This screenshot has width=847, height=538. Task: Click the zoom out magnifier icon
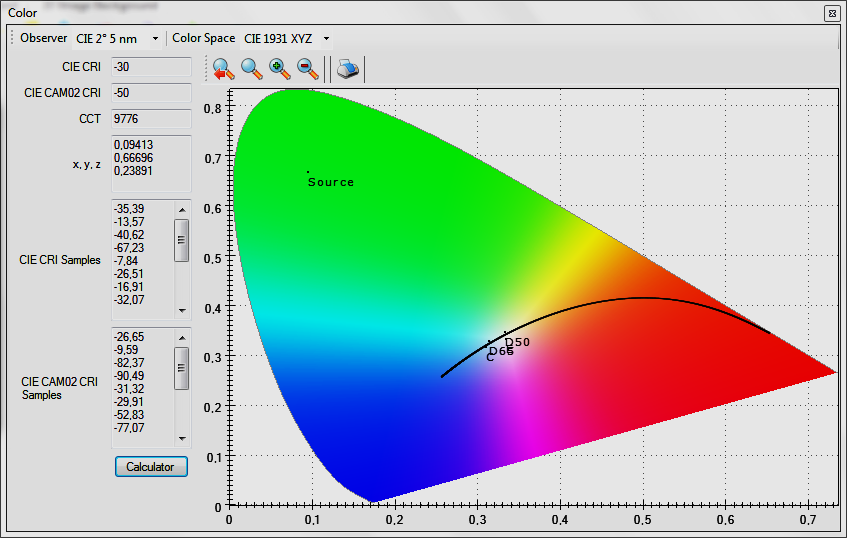coord(308,69)
